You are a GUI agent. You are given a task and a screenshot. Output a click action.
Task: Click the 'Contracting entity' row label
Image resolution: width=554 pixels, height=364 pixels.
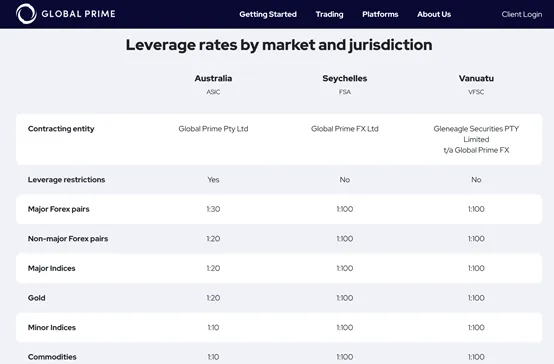coord(61,129)
